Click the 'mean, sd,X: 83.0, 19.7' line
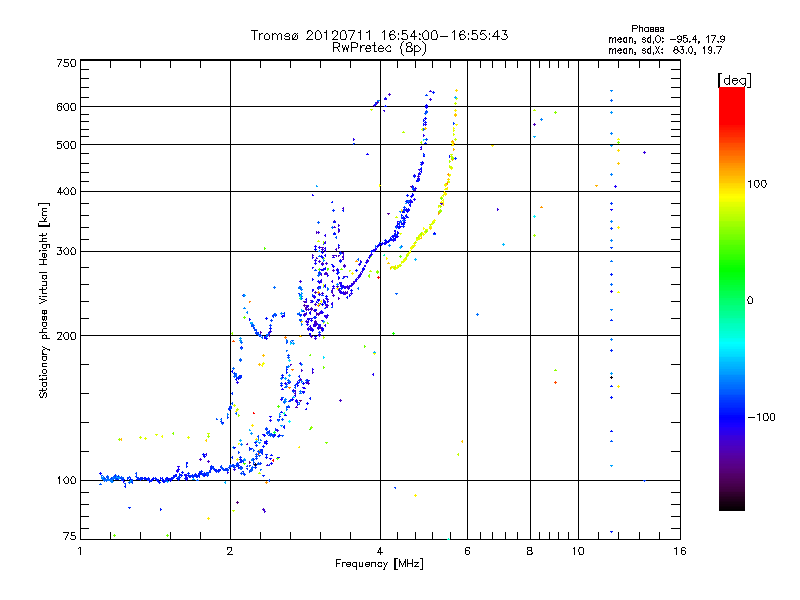 coord(665,51)
